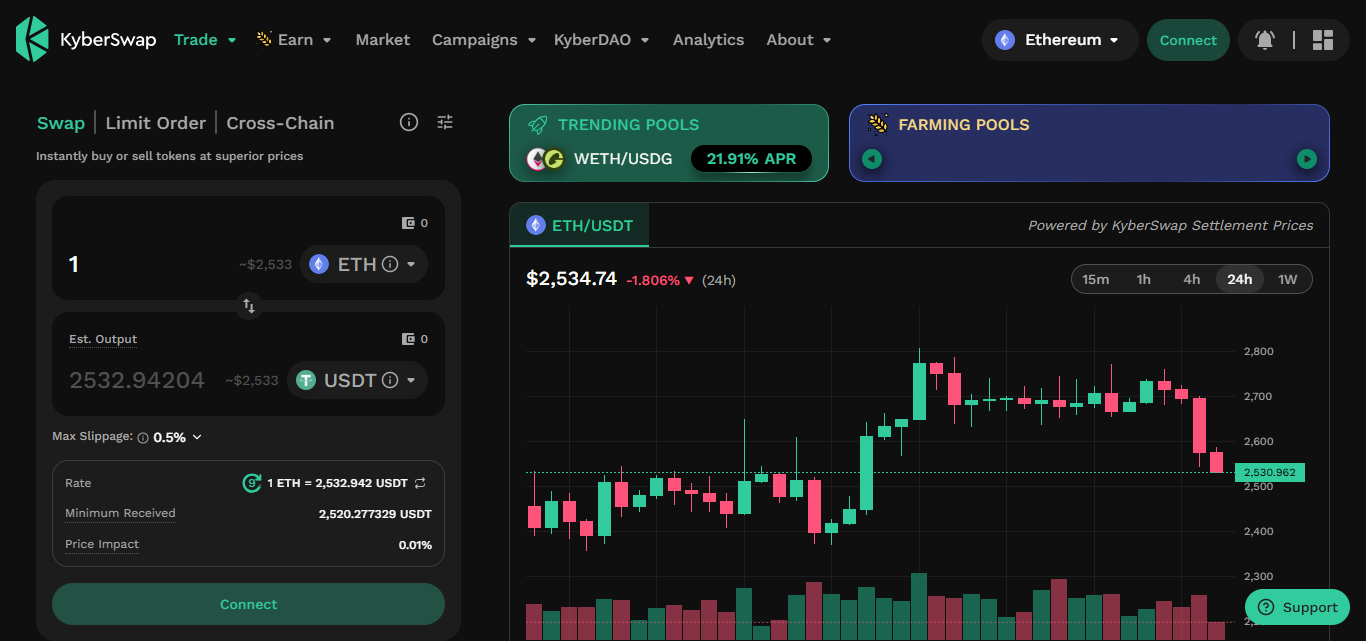Click the Est. Output label
Viewport: 1366px width, 641px height.
[103, 339]
